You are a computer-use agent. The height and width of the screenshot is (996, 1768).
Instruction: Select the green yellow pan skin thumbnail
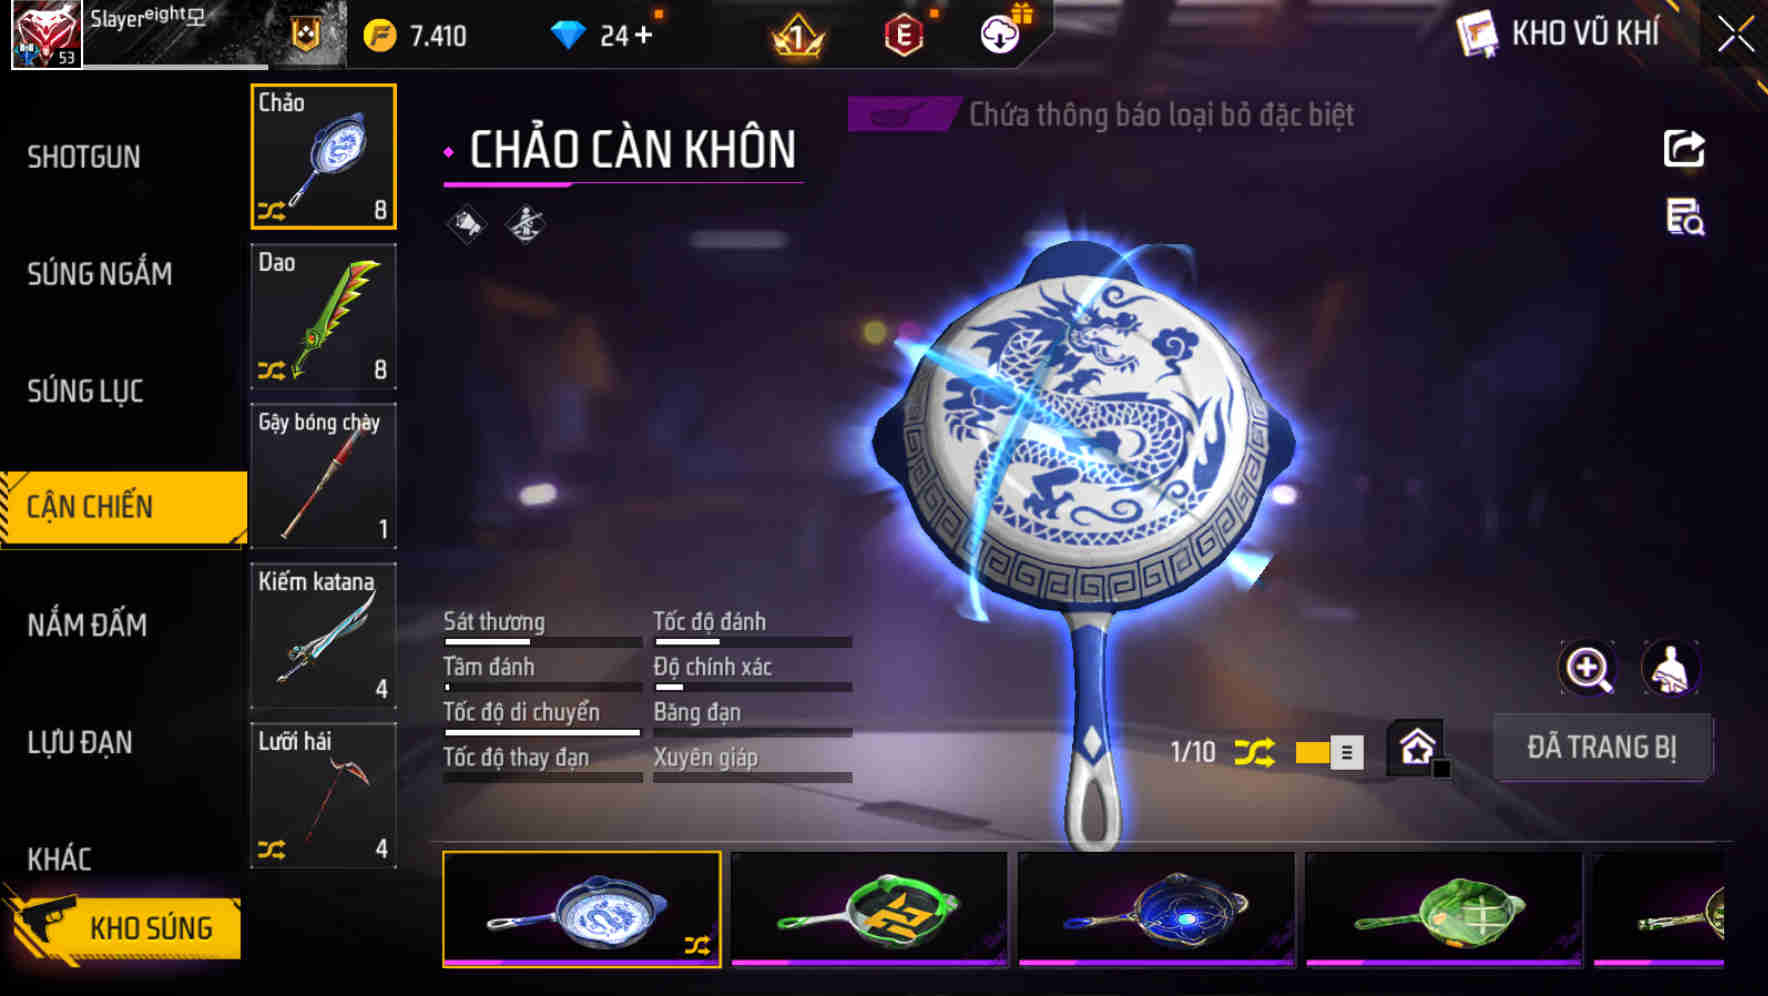[869, 909]
